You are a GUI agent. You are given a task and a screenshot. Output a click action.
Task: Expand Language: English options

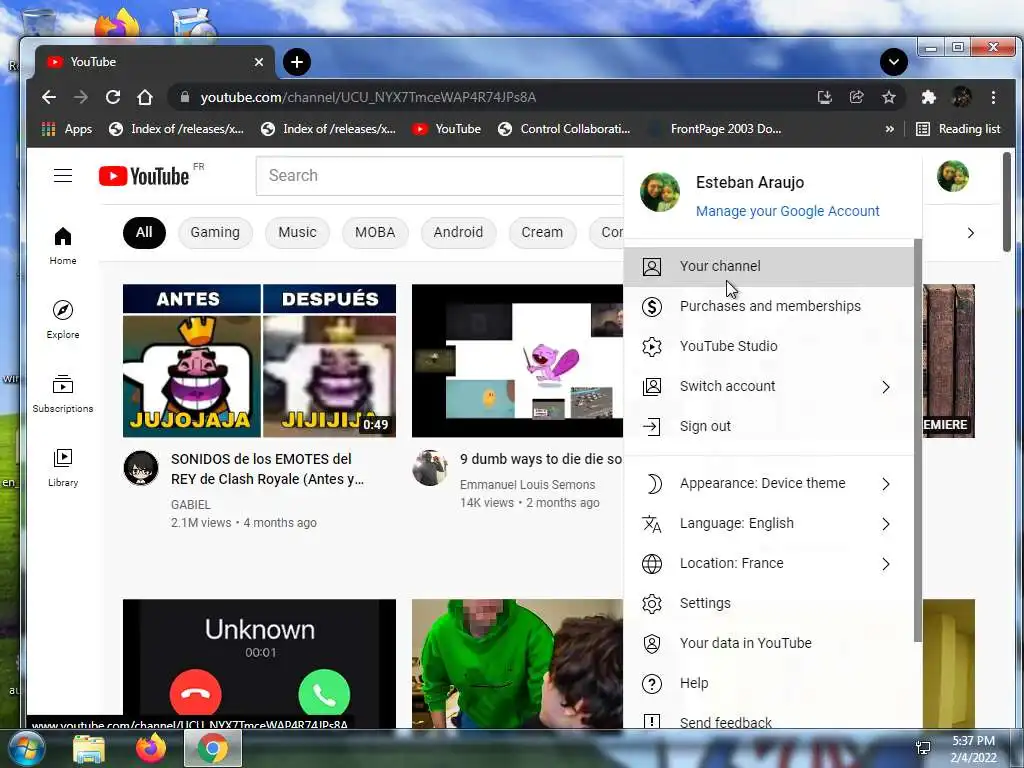coord(768,523)
